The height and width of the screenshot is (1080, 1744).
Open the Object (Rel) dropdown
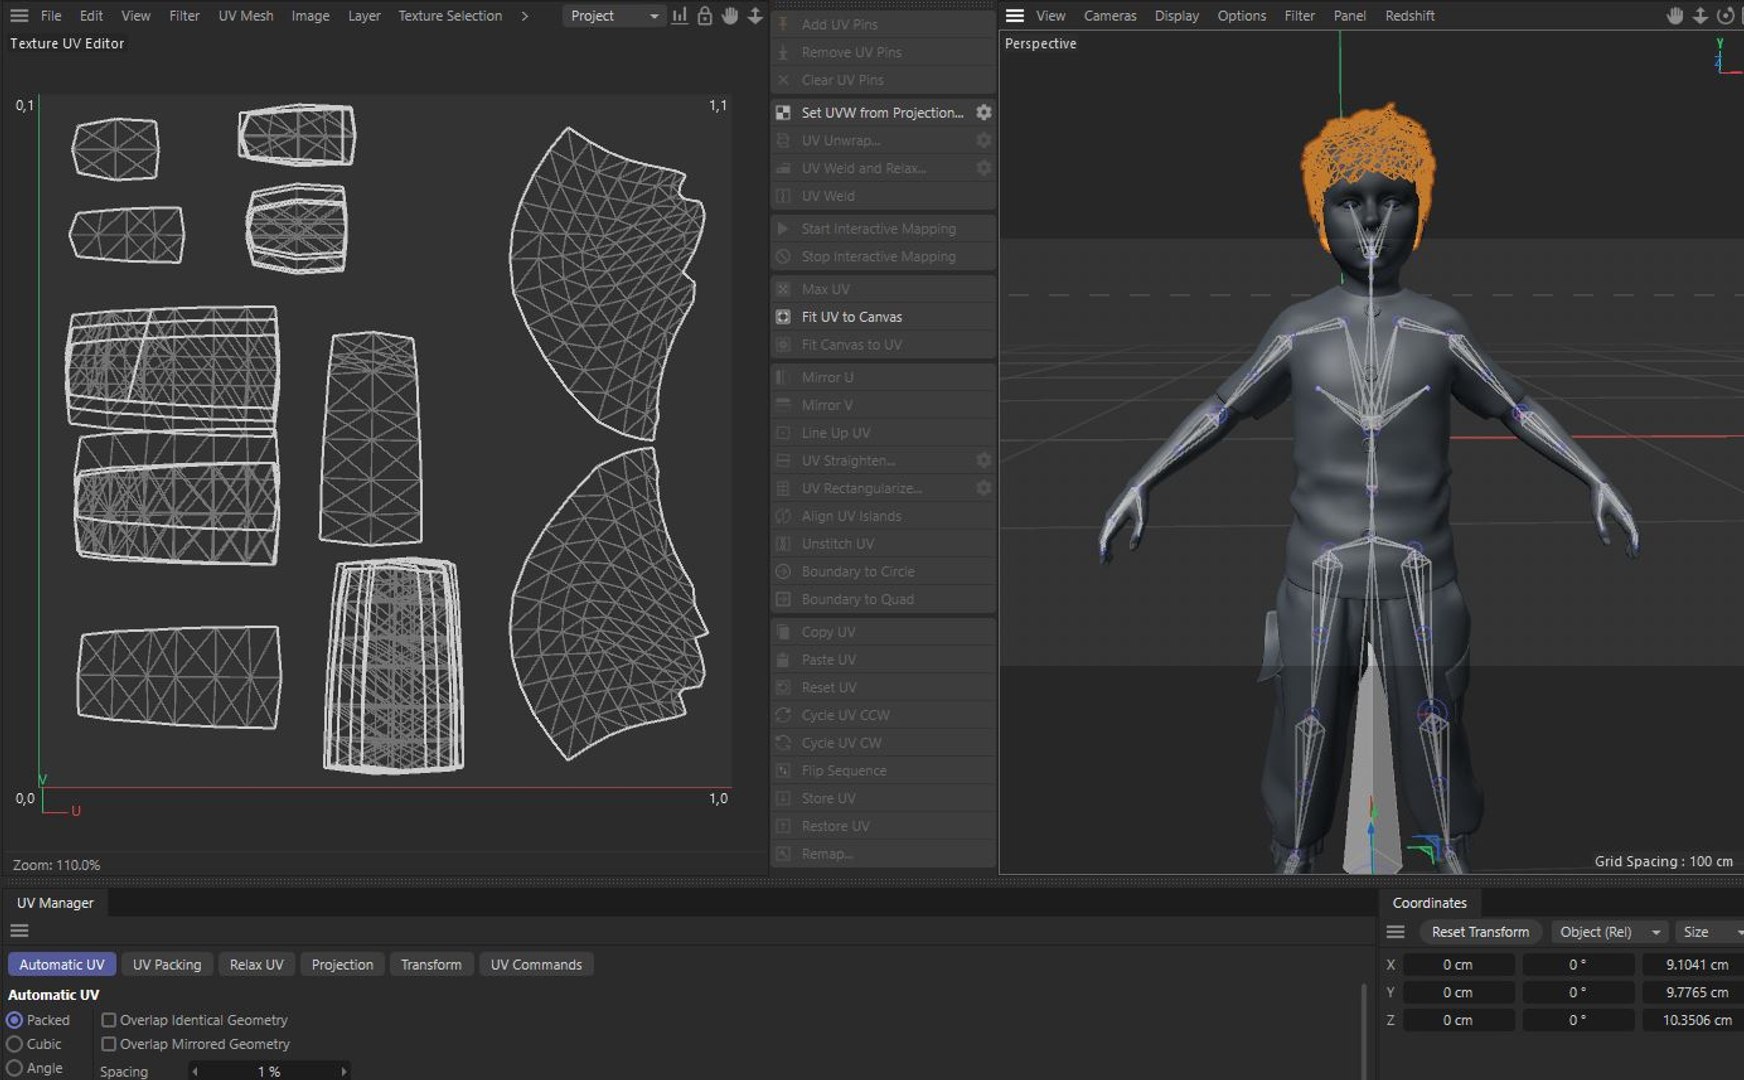tap(1610, 932)
